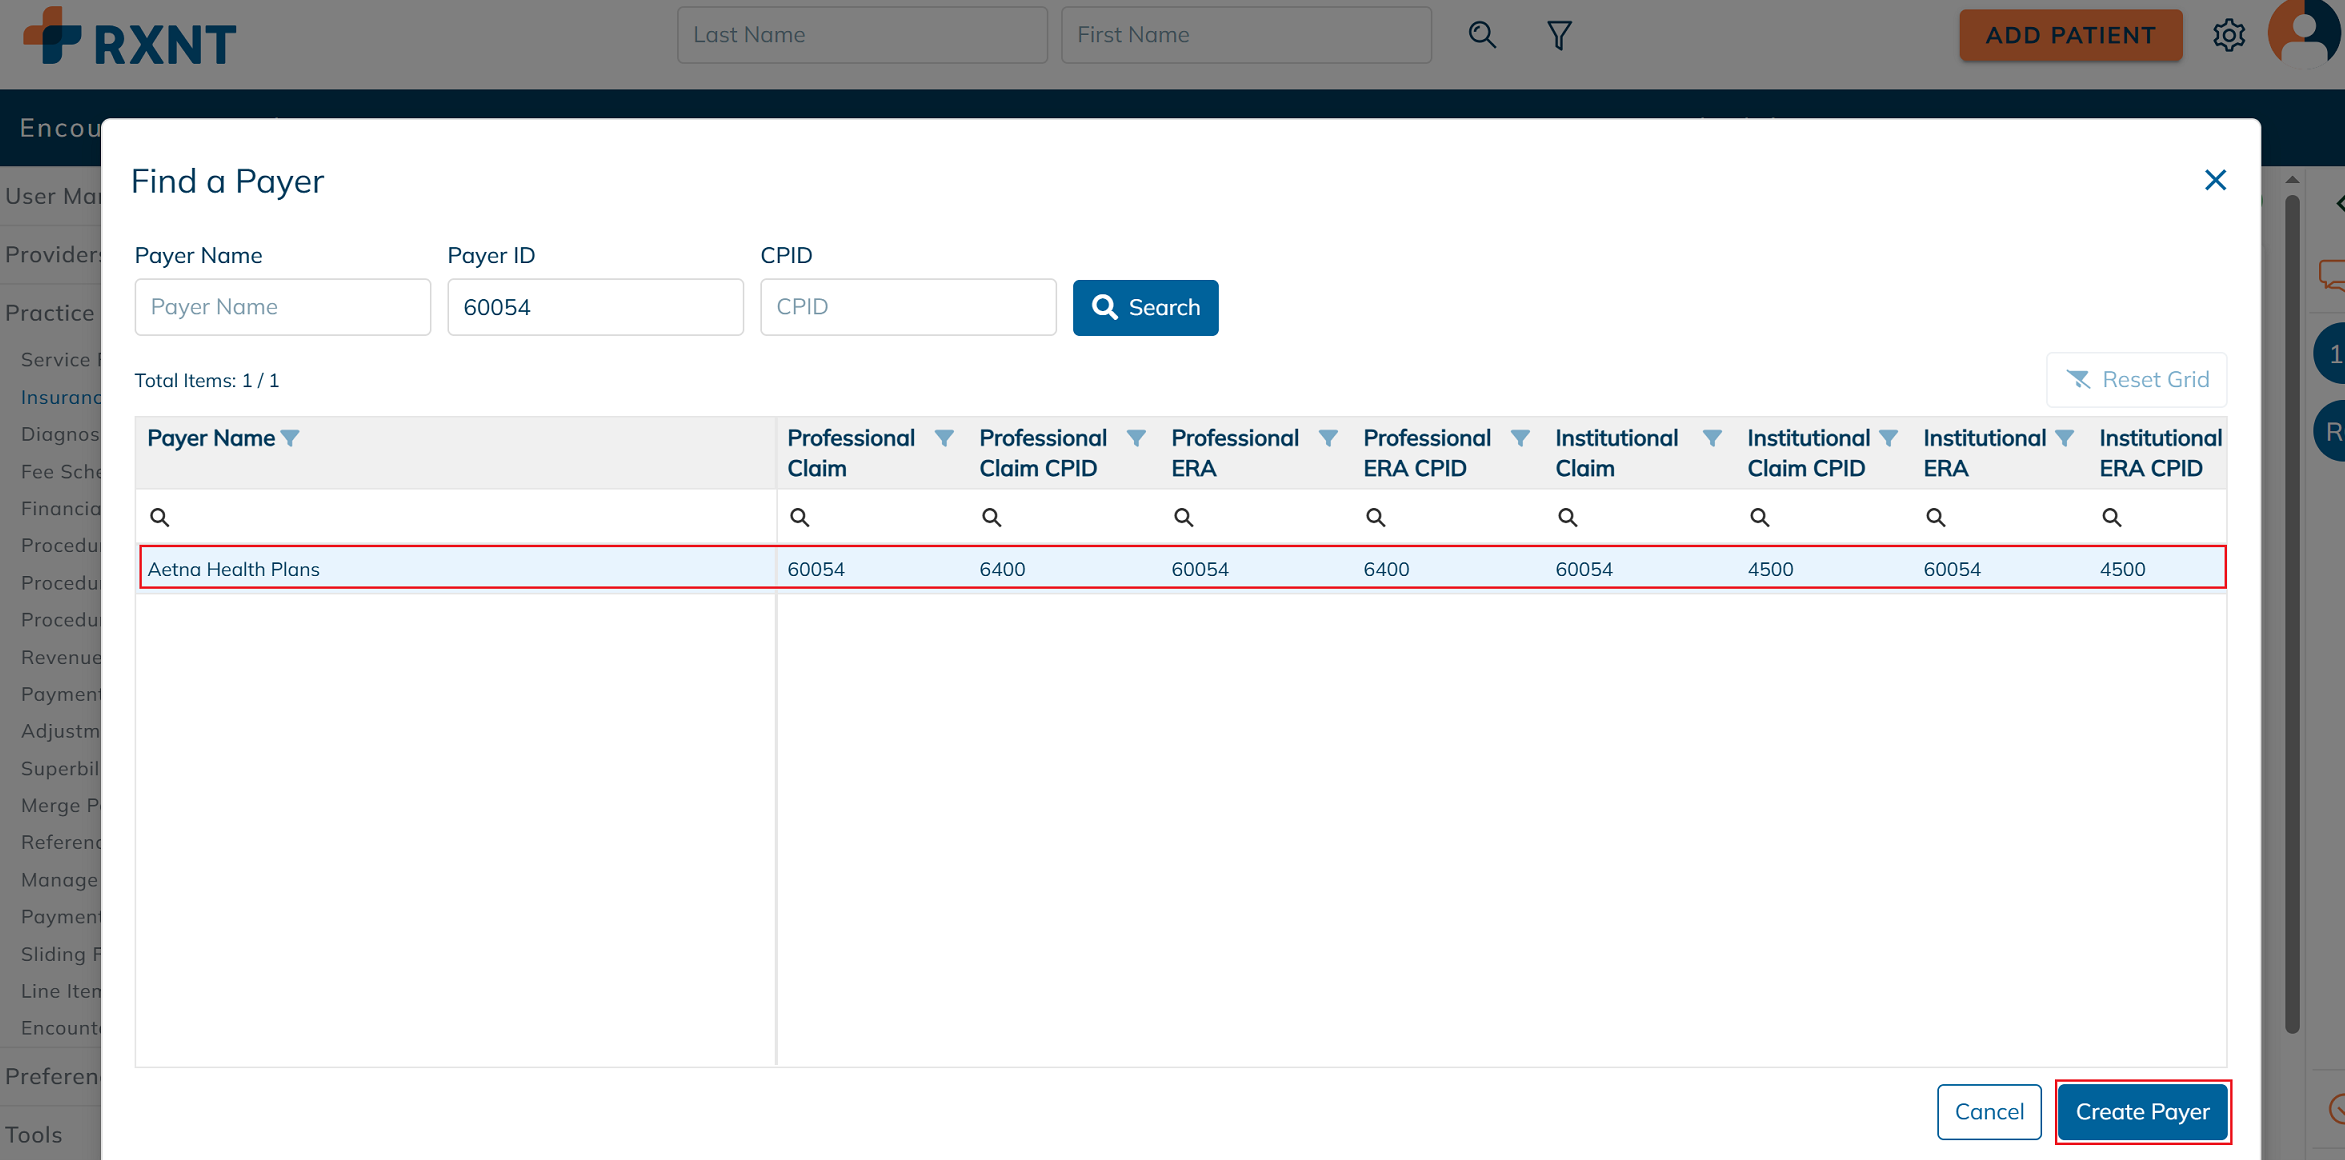Screen dimensions: 2345x1160
Task: Click the Create Payer button
Action: tap(2142, 1111)
